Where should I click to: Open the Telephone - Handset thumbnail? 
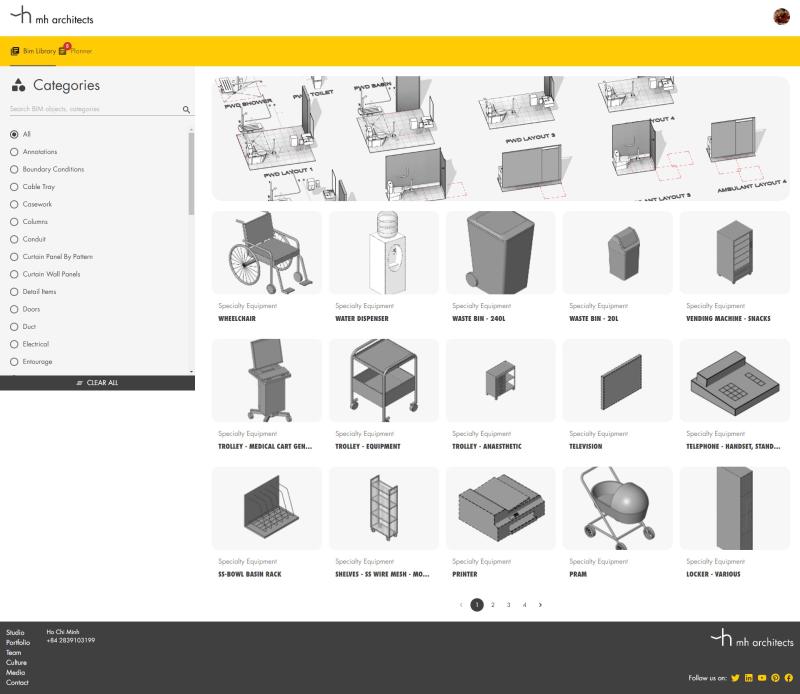point(735,380)
